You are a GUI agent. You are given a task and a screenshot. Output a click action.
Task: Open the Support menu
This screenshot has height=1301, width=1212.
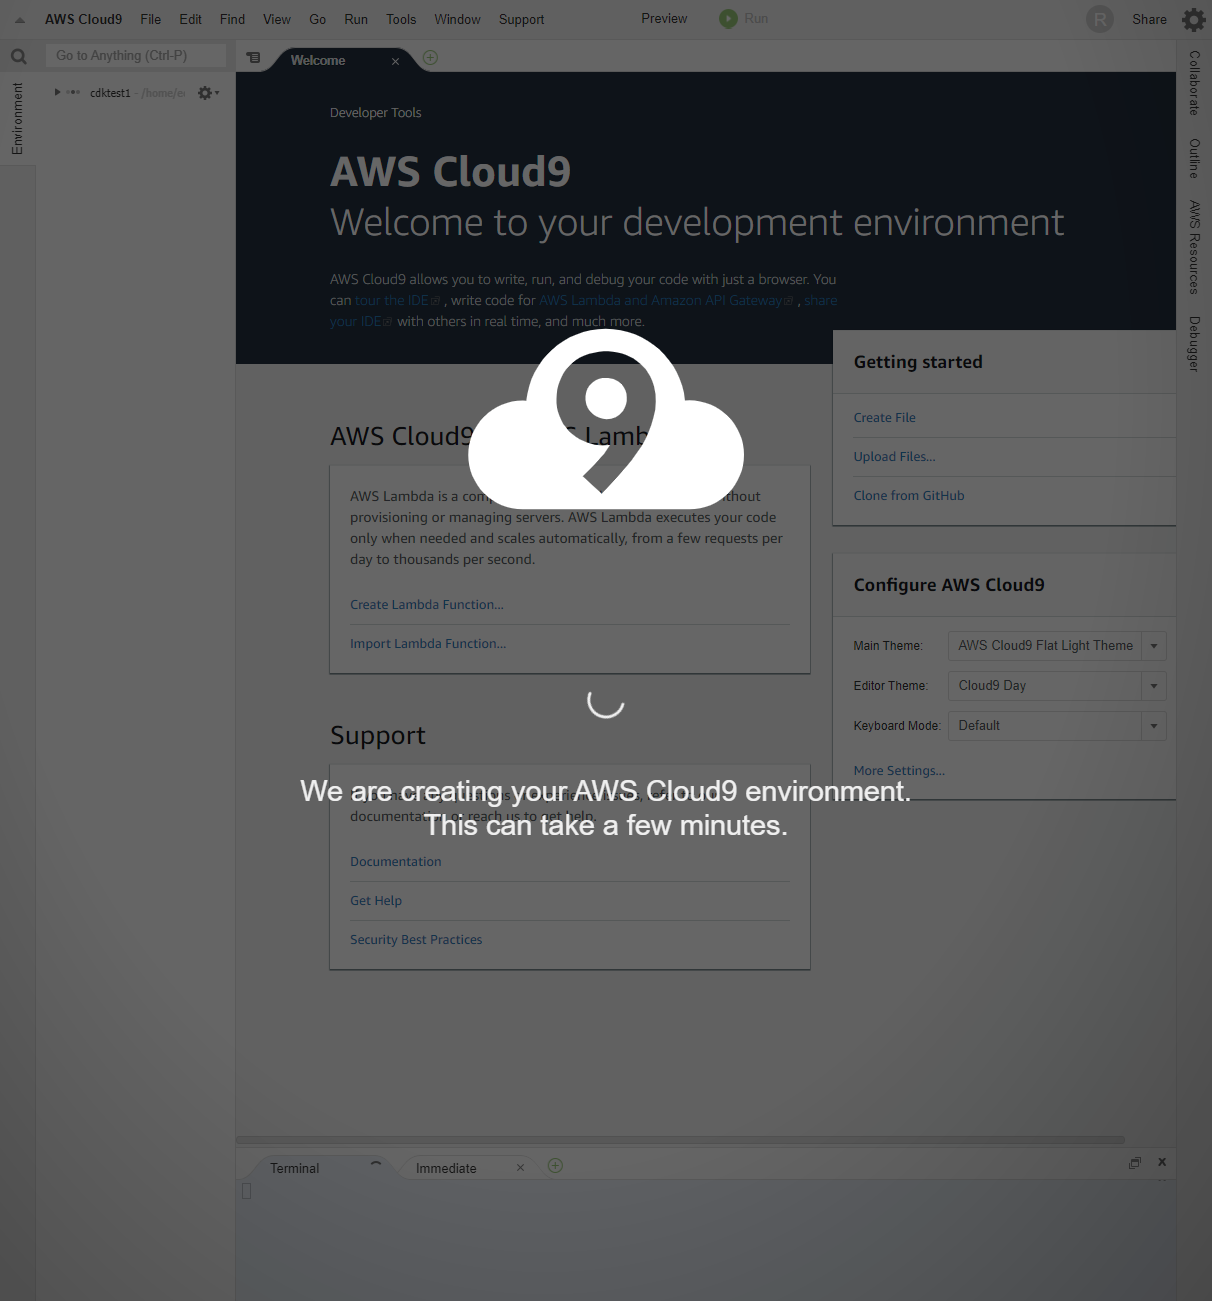[x=522, y=19]
